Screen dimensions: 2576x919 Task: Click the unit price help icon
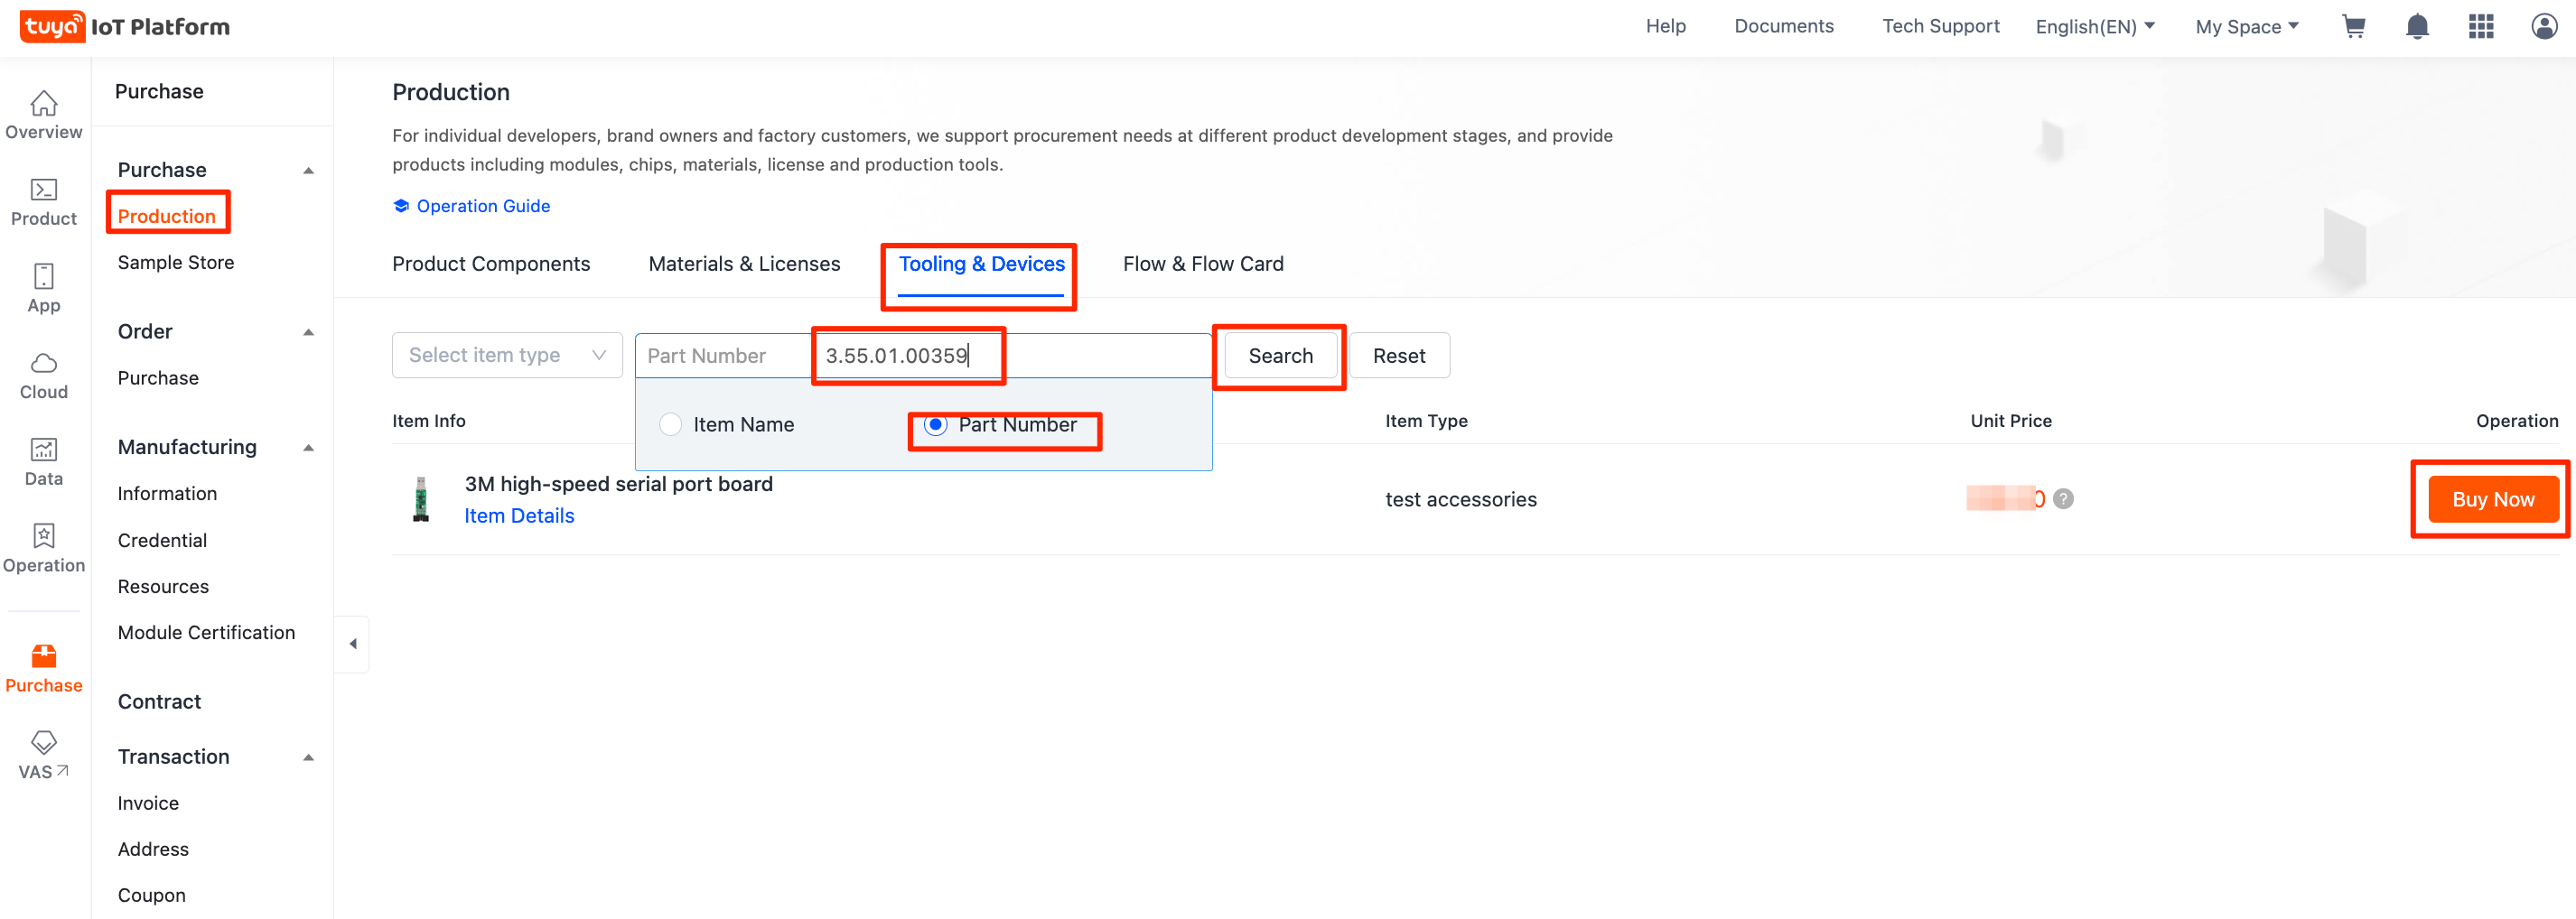(2062, 499)
